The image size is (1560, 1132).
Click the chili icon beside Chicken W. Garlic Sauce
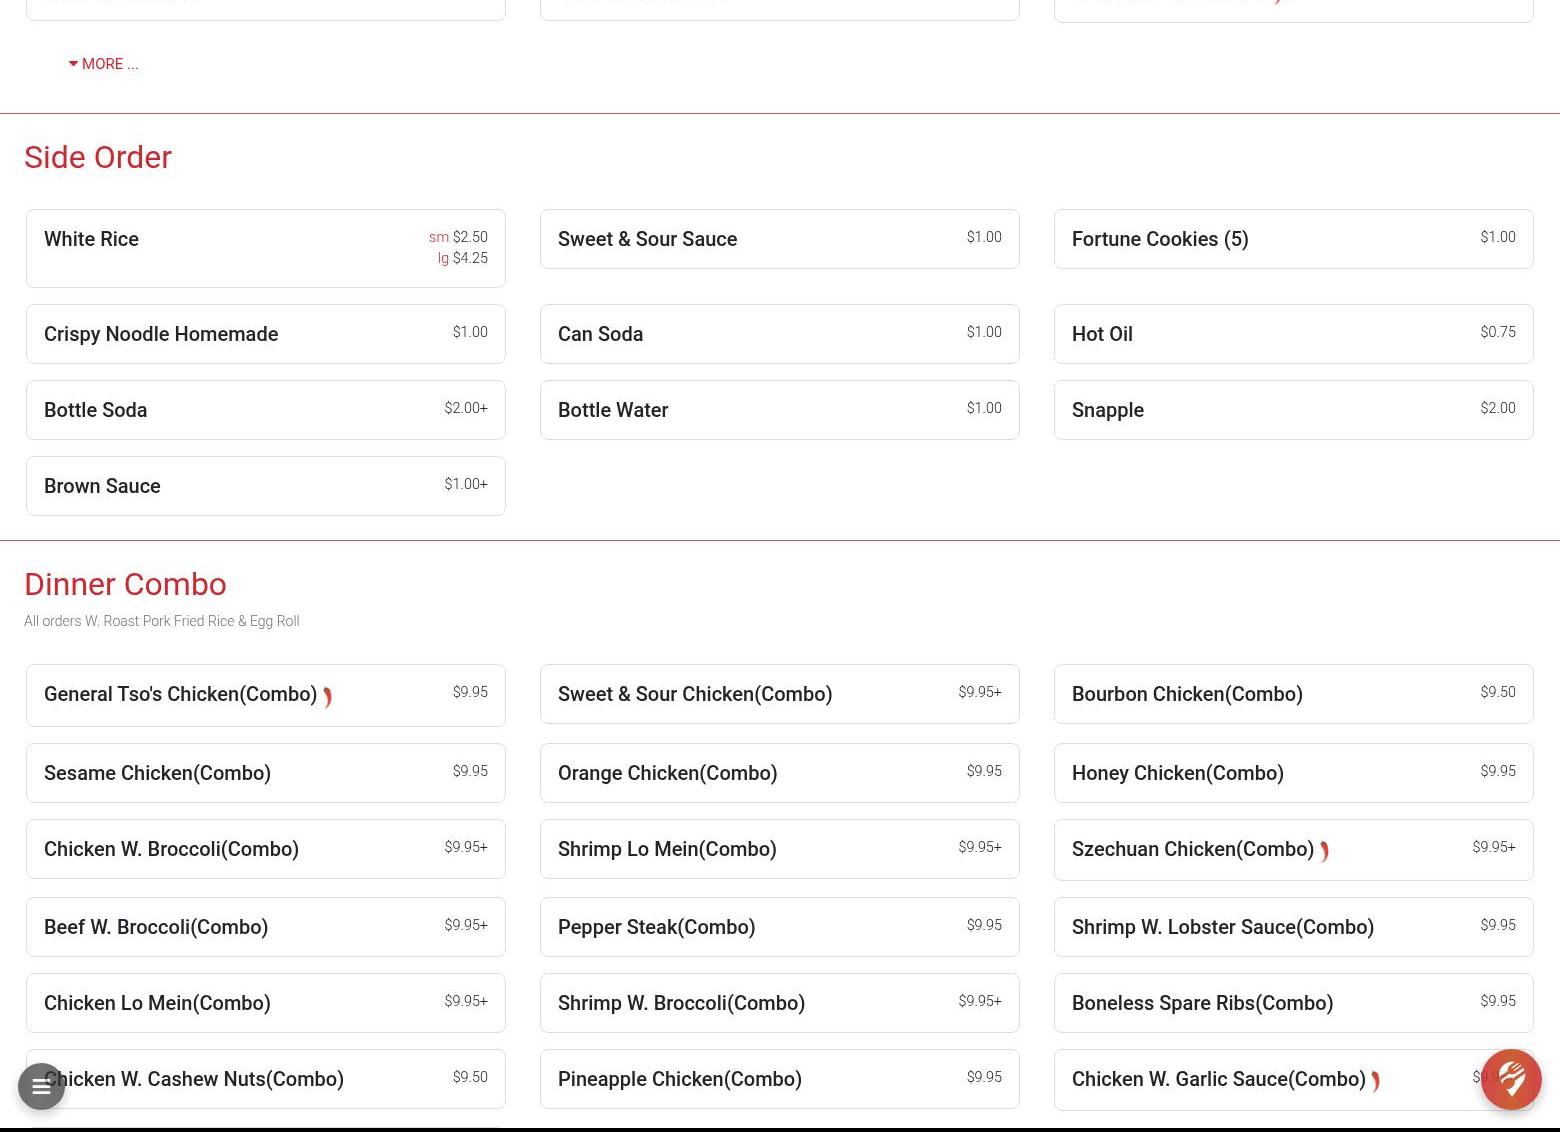click(x=1376, y=1081)
